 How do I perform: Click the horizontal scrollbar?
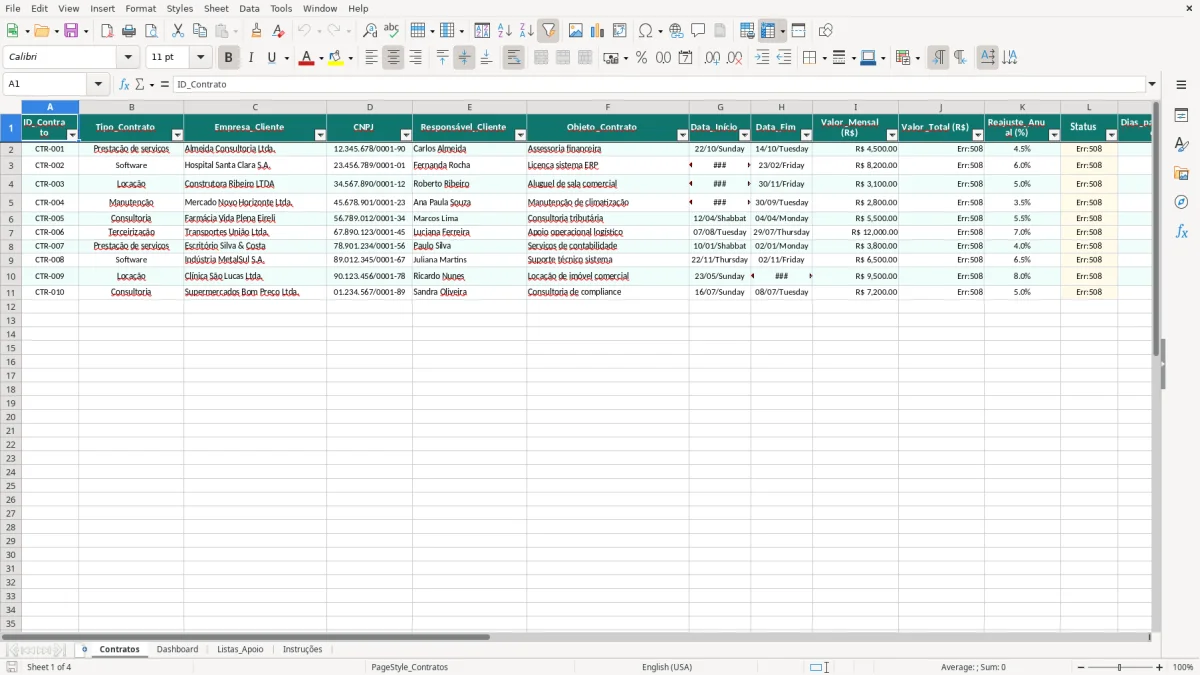pos(245,637)
